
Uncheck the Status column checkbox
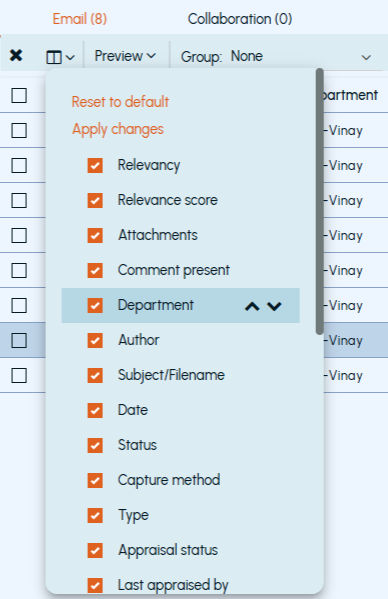[95, 445]
